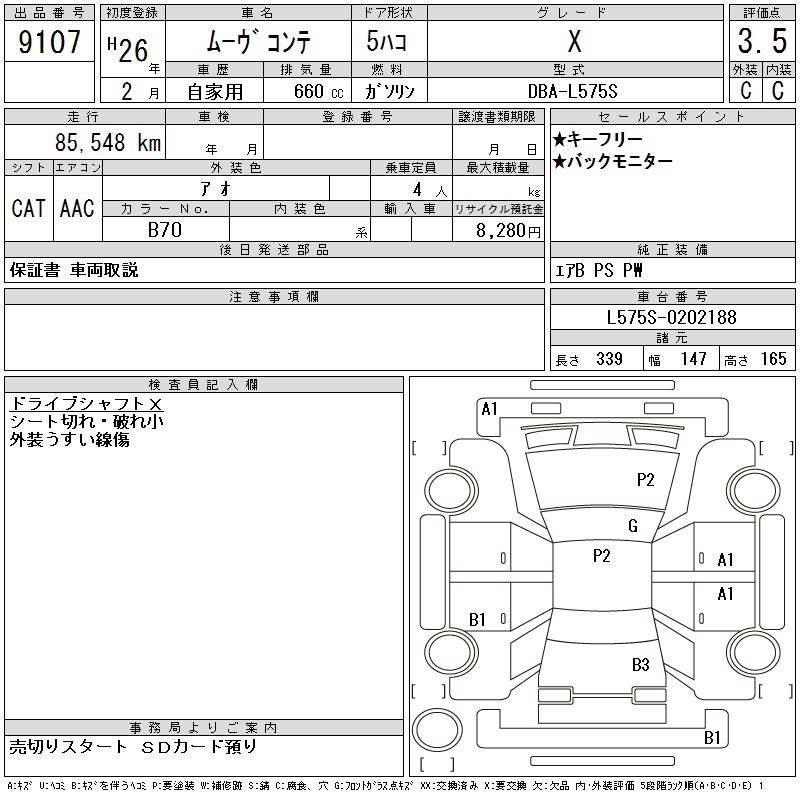
Task: Click the "C" grade under 外装
Action: click(x=745, y=90)
